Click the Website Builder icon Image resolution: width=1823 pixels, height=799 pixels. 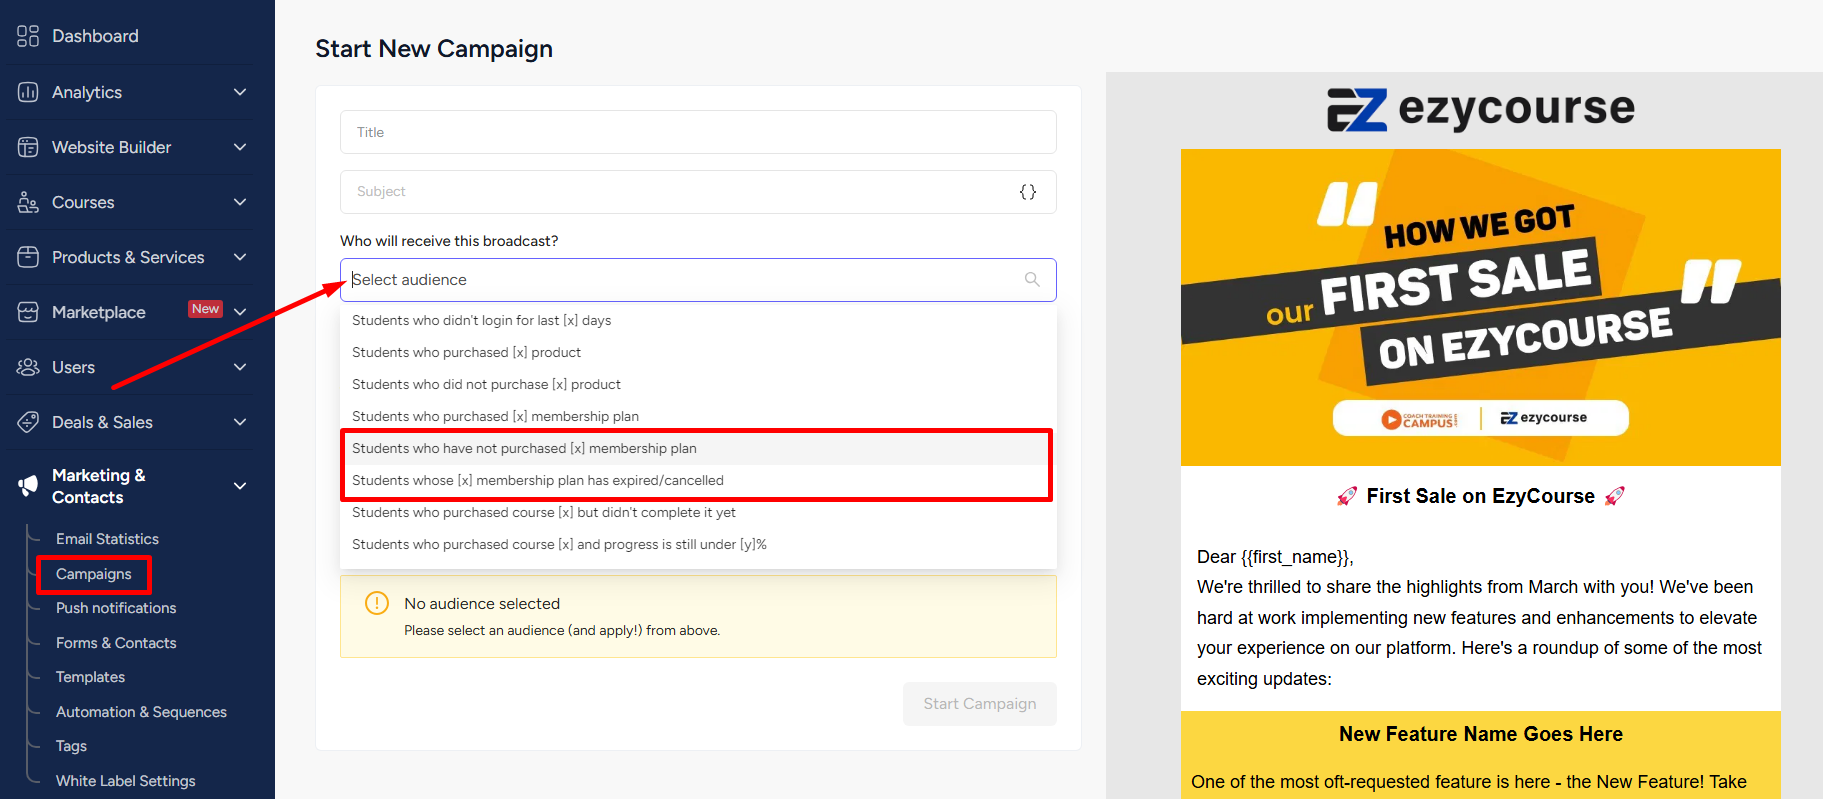28,147
